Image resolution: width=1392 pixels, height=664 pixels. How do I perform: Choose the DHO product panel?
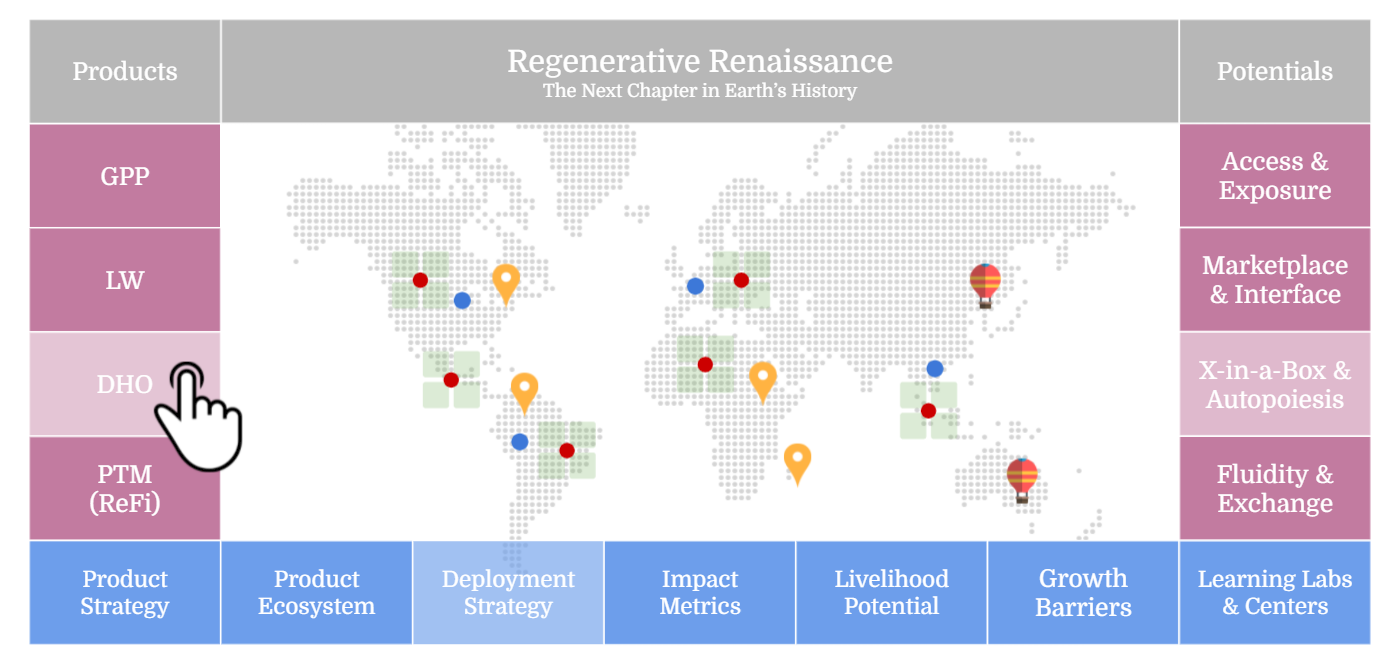(x=125, y=384)
